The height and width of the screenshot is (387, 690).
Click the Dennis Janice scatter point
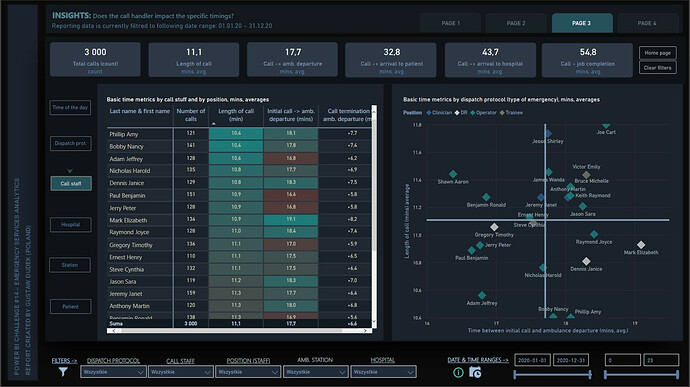coord(586,262)
